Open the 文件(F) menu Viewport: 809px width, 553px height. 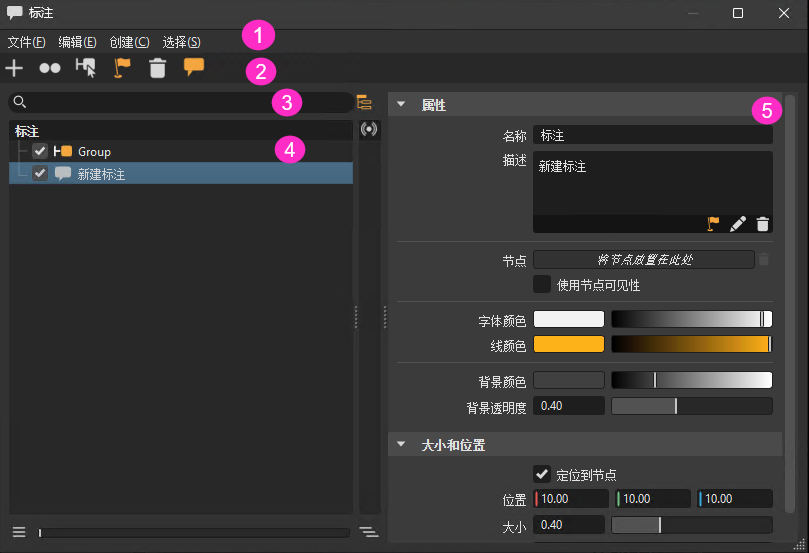coord(26,42)
